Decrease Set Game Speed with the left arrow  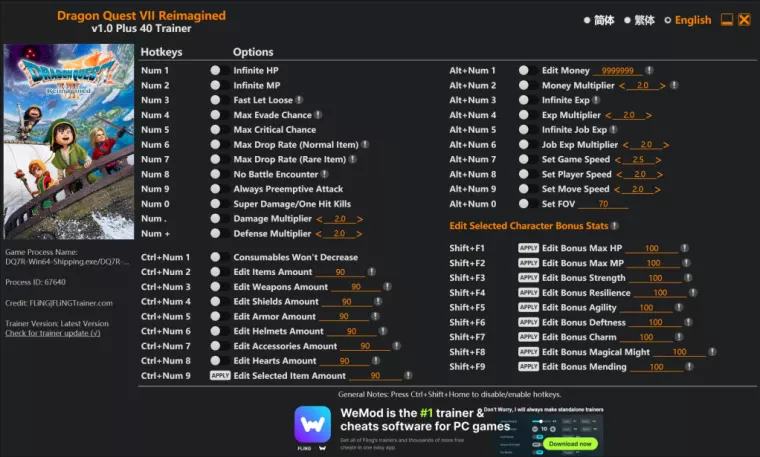619,160
